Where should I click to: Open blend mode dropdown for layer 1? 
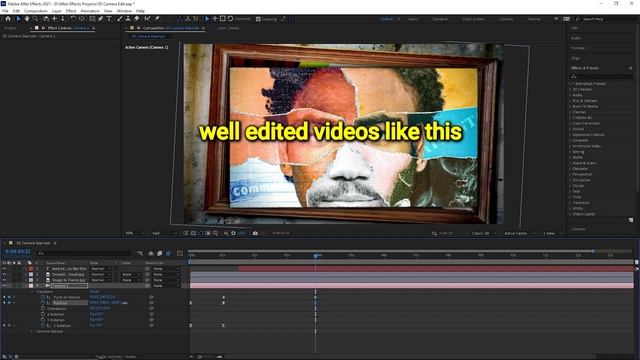click(x=100, y=269)
